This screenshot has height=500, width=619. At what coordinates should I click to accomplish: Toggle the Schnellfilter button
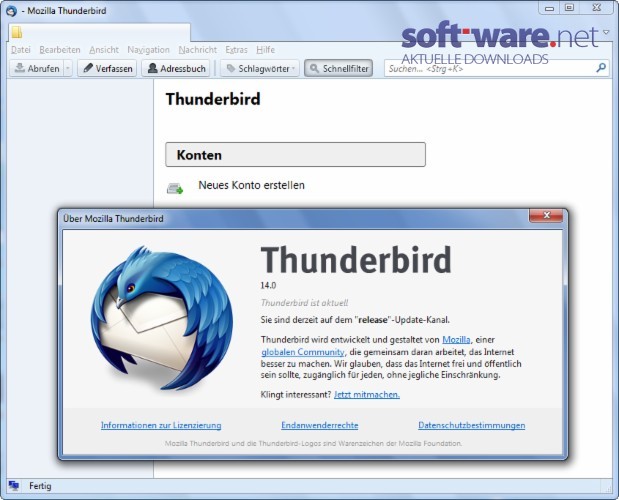(x=339, y=68)
